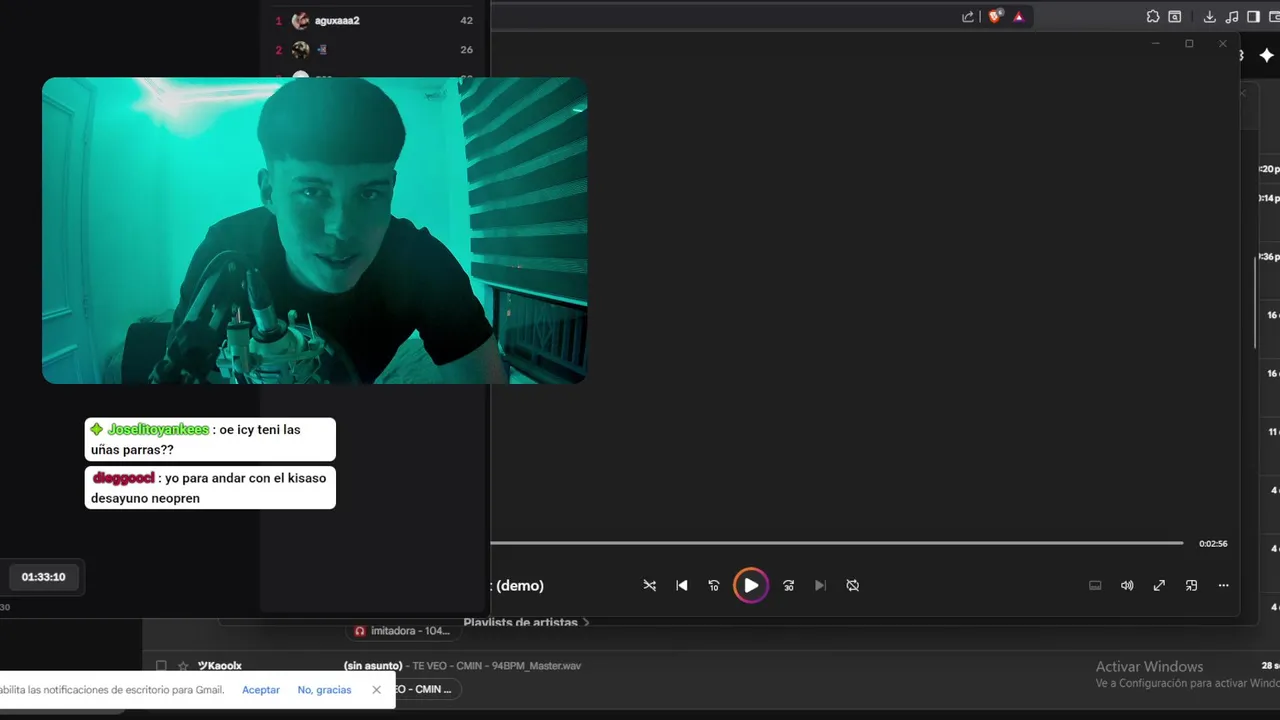Maximize the media player window
The width and height of the screenshot is (1280, 720).
click(x=1189, y=44)
